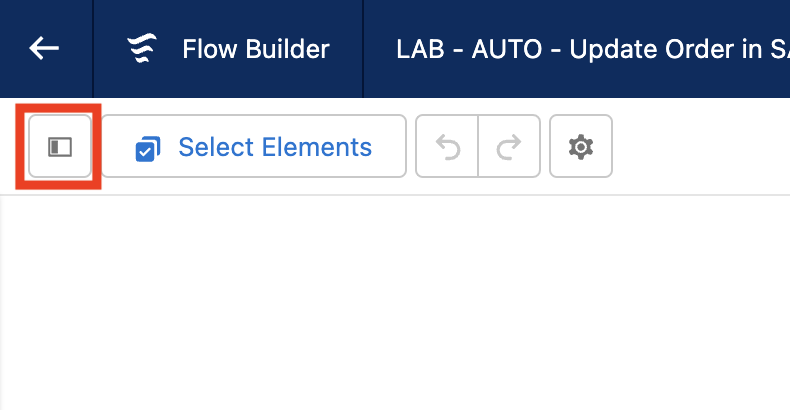Viewport: 790px width, 410px height.
Task: Click the back arrow in the header
Action: 45,48
